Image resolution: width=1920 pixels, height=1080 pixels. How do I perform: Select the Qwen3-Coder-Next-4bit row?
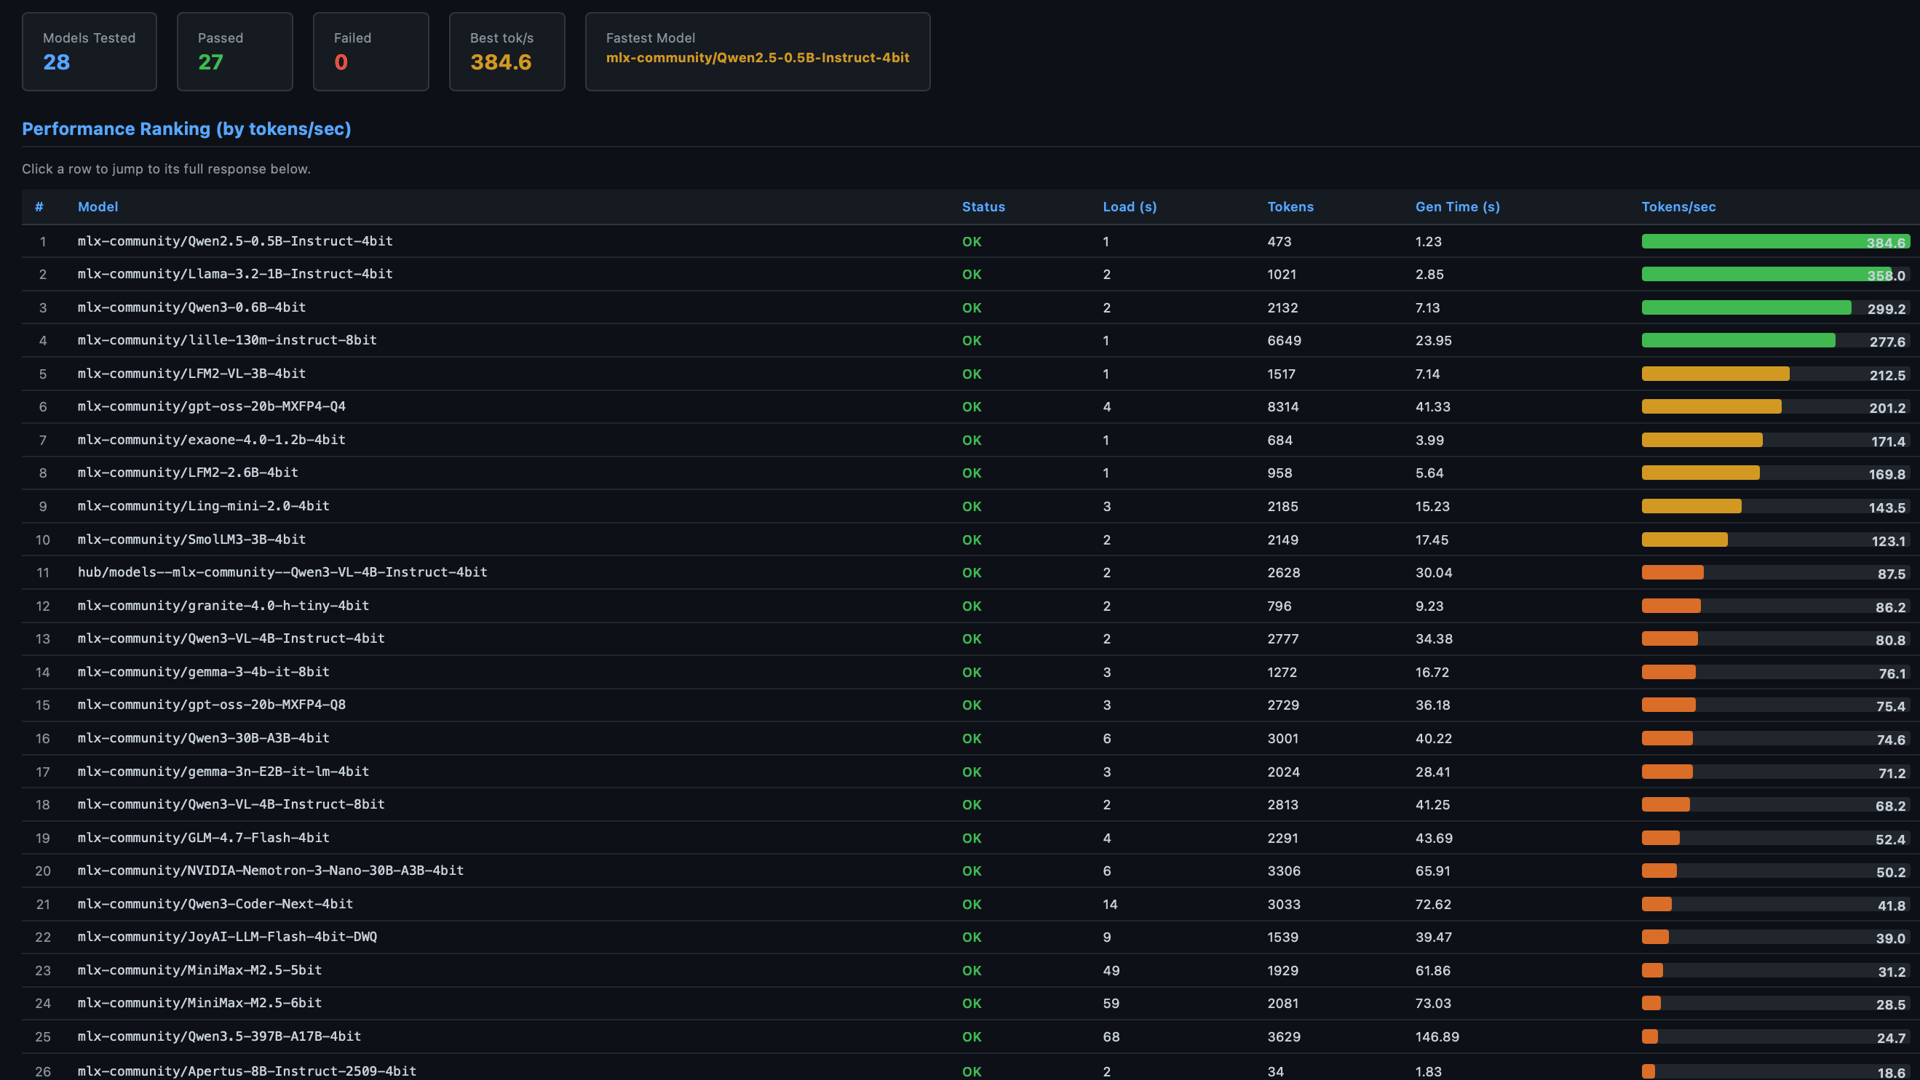(215, 904)
